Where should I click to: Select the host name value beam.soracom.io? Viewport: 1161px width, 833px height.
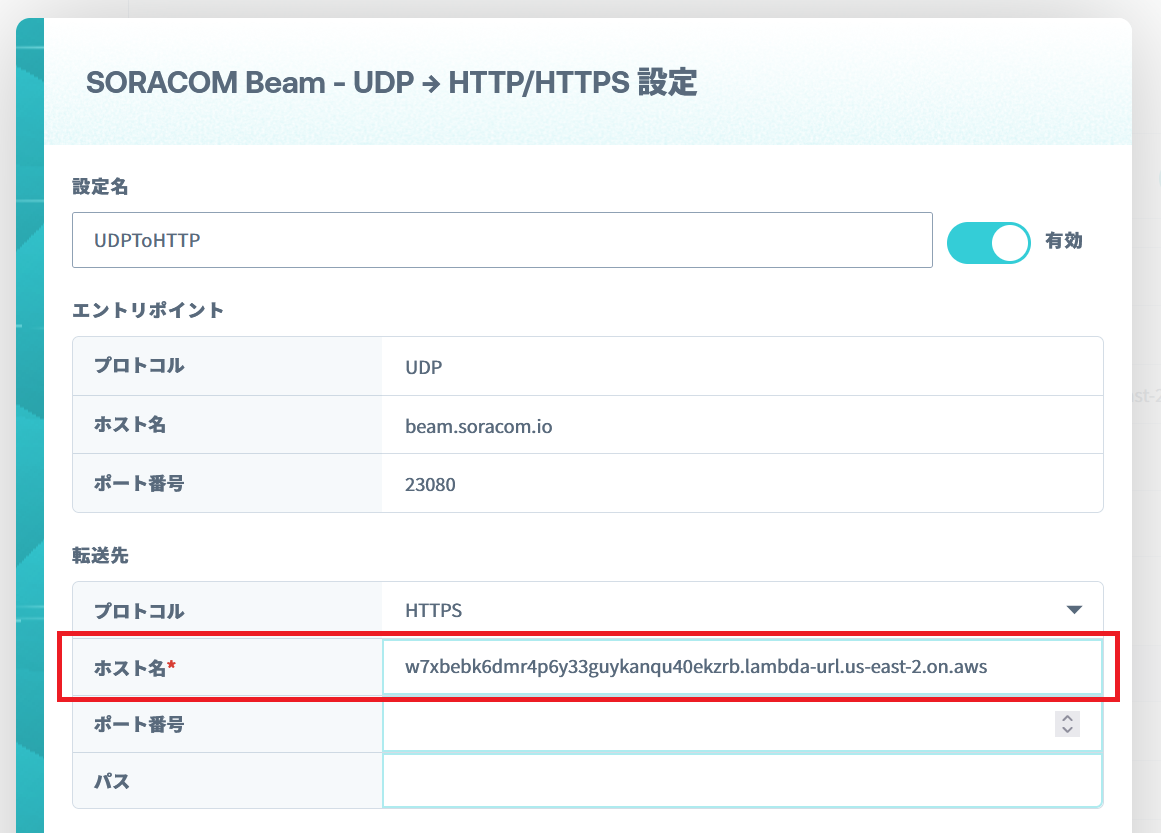point(478,426)
